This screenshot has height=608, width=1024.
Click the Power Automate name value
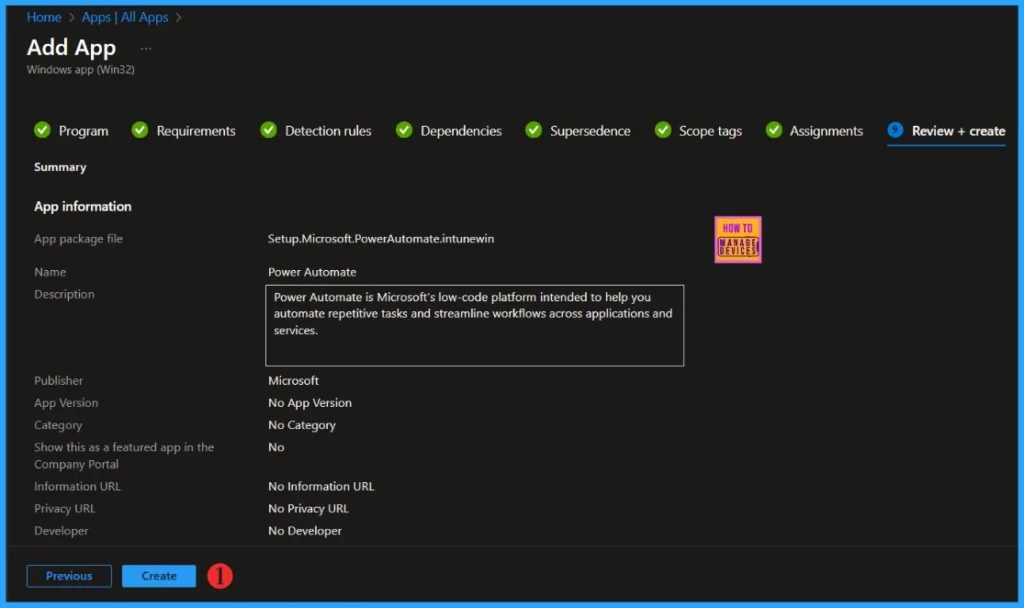coord(312,272)
